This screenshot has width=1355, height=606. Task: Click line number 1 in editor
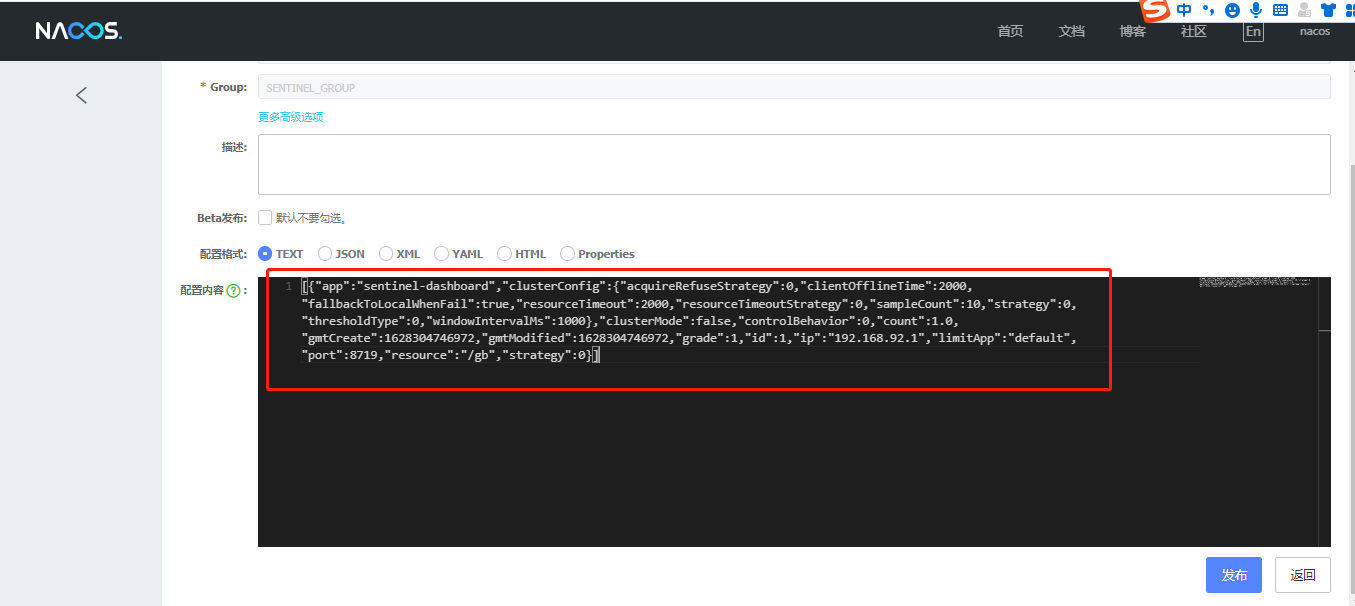point(288,287)
